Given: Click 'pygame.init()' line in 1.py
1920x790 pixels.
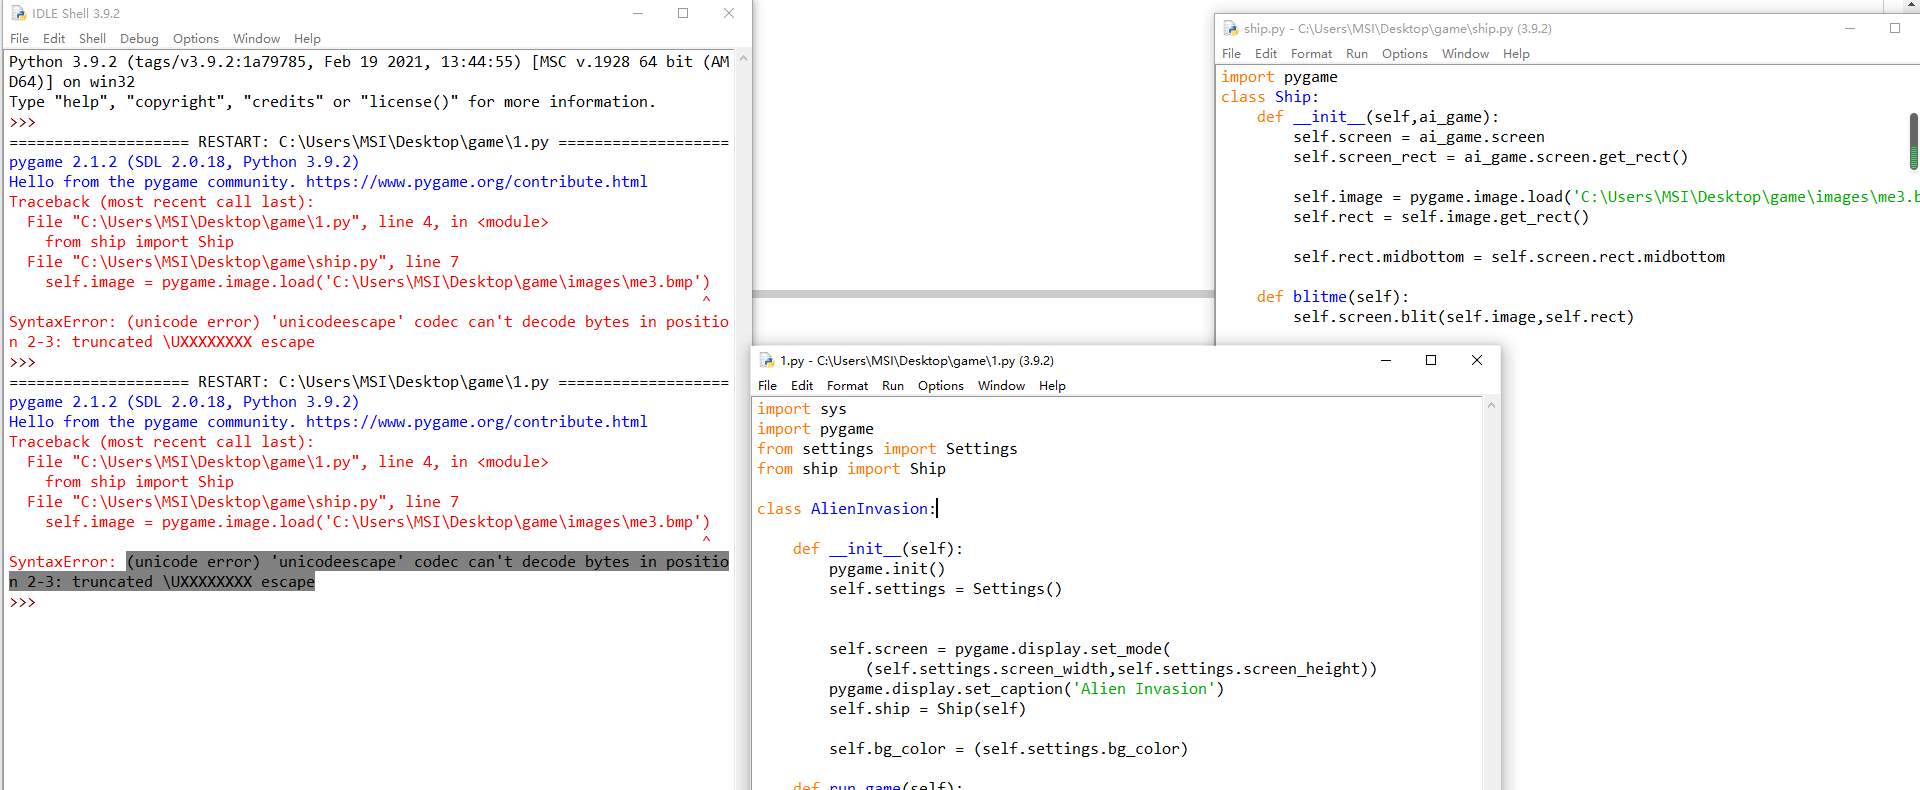Looking at the screenshot, I should point(887,569).
